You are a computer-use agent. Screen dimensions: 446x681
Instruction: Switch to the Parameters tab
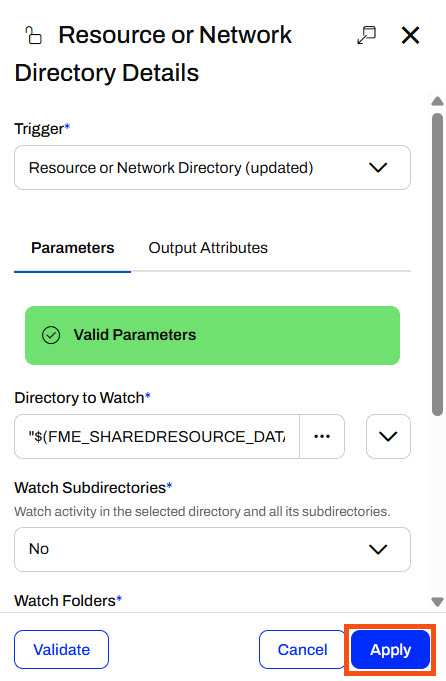[x=73, y=248]
